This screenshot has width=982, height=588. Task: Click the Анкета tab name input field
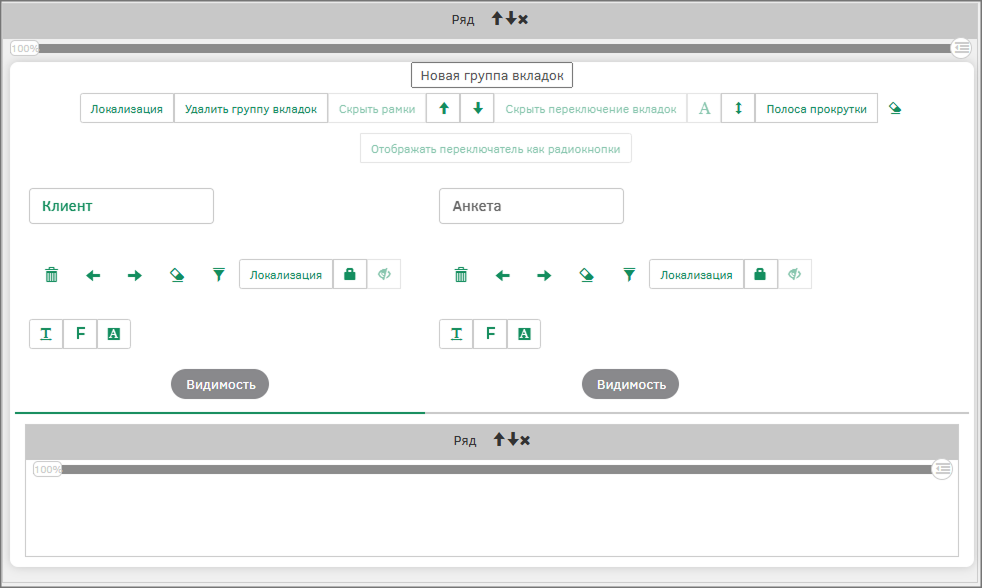[x=531, y=206]
